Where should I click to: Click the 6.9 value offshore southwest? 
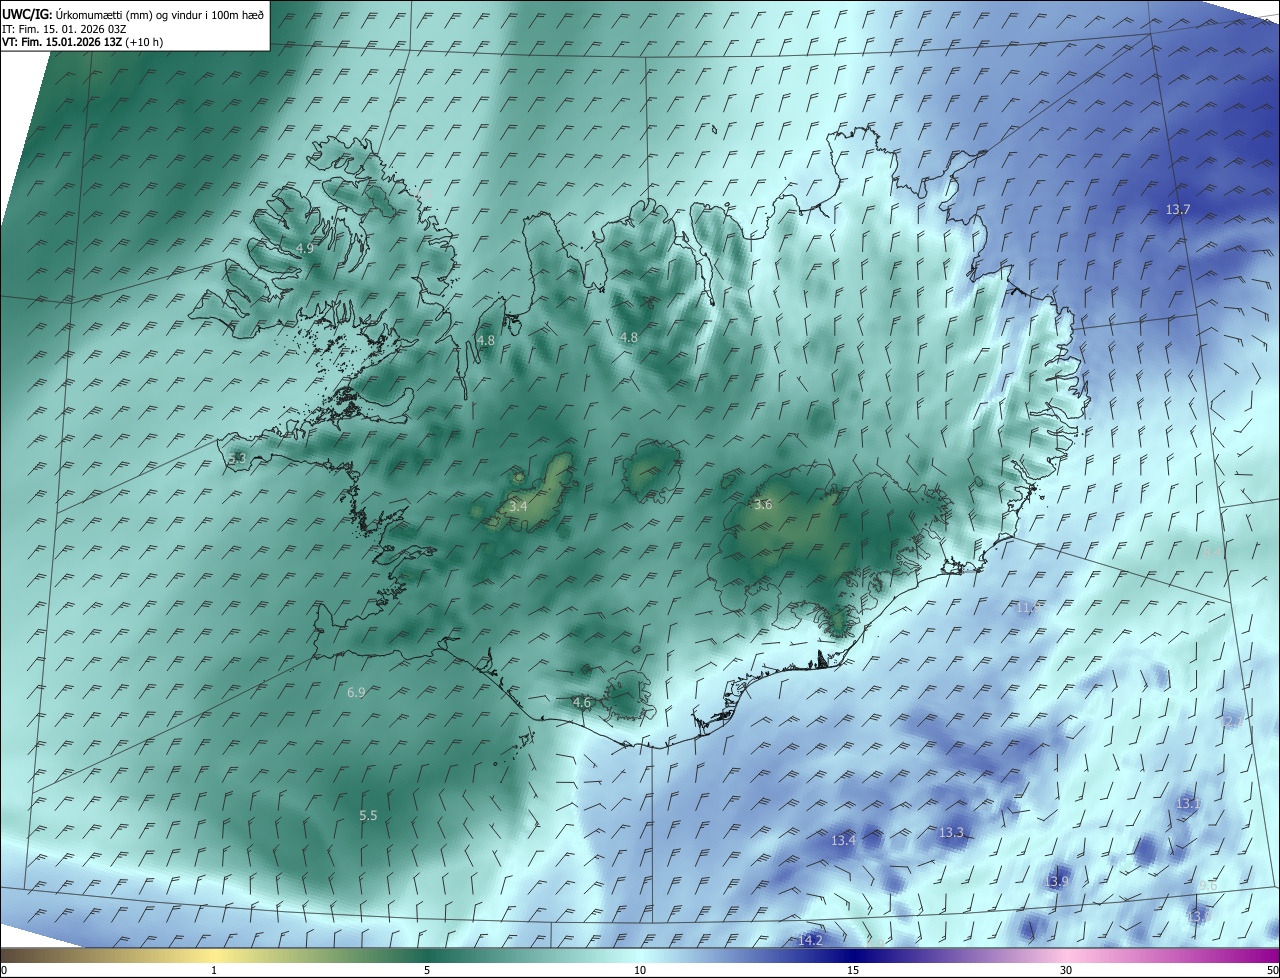(x=356, y=692)
